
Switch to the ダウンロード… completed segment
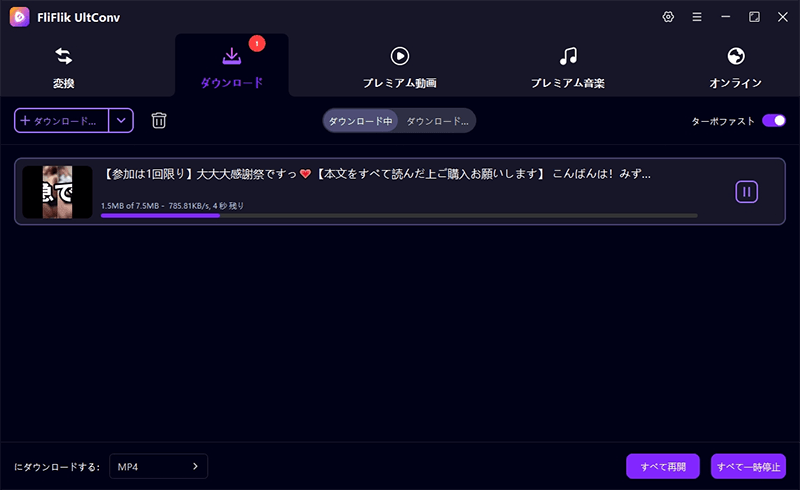tap(437, 121)
